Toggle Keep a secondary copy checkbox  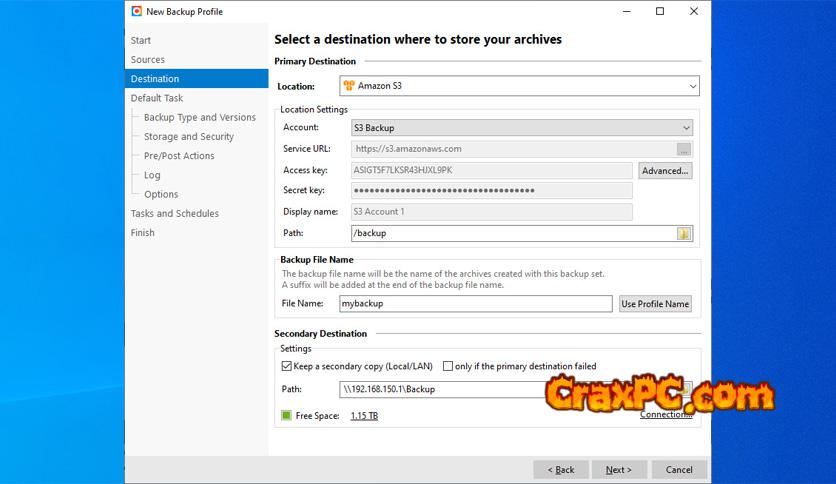coord(287,366)
